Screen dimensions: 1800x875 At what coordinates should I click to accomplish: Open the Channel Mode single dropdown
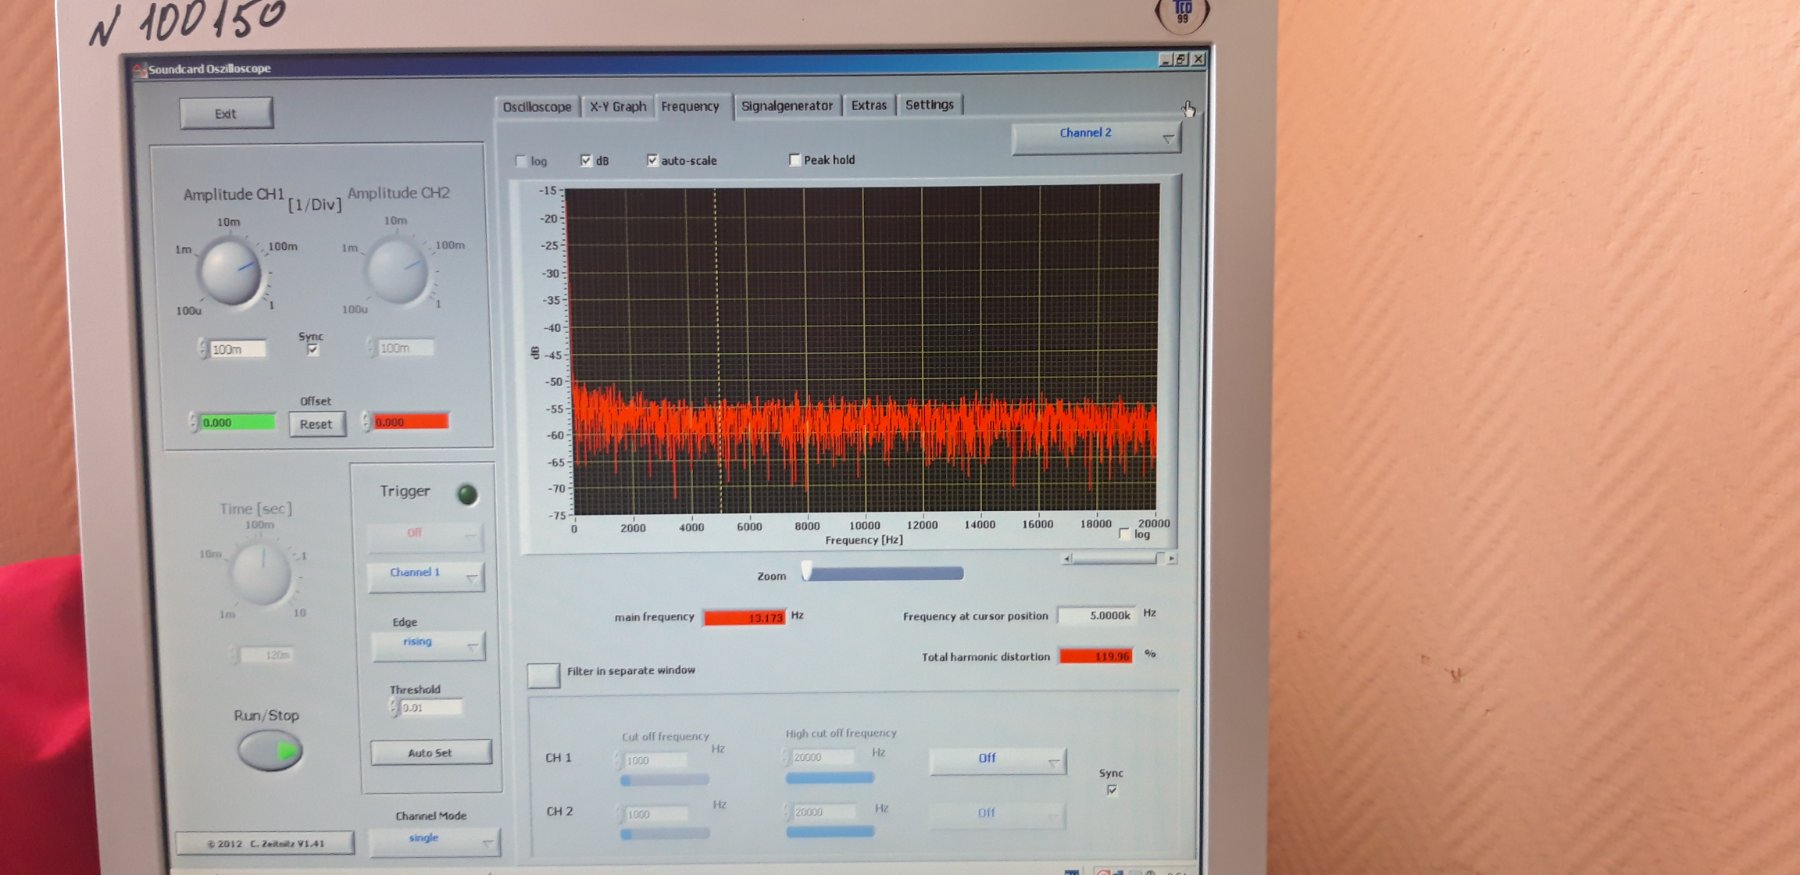tap(433, 841)
